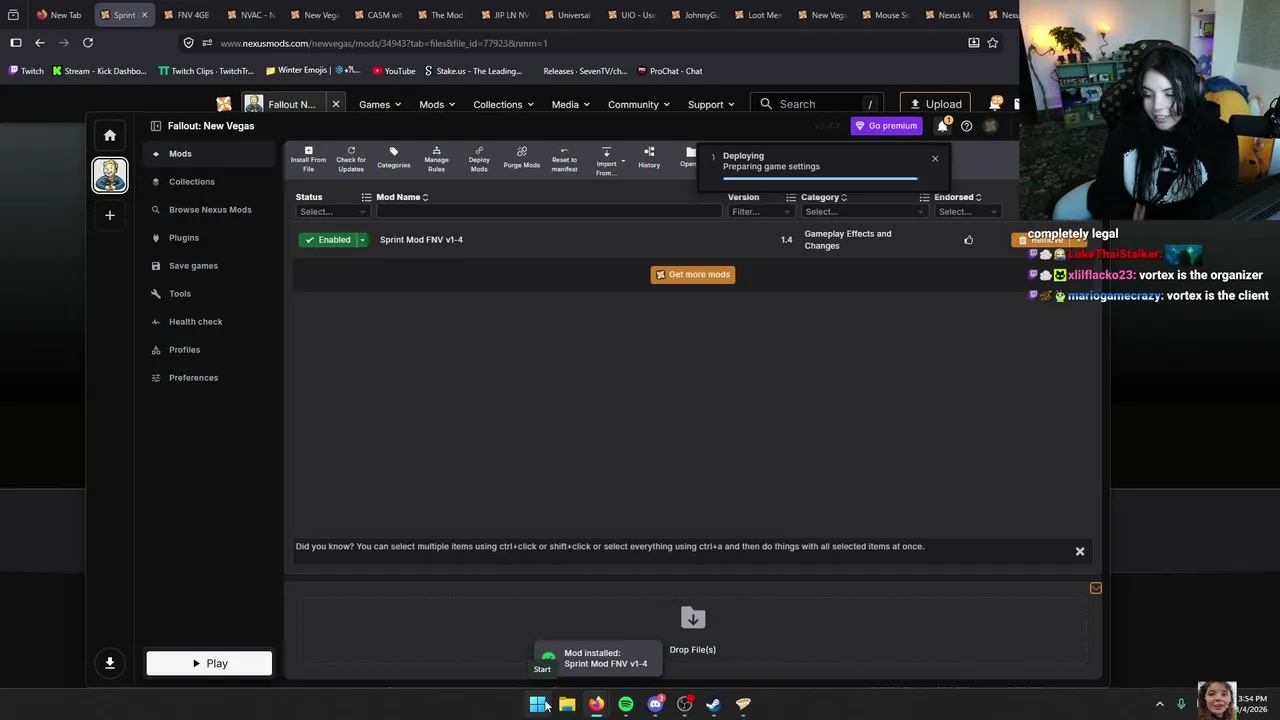Open Preferences in the Vortex sidebar
Screen dimensions: 1280x720
click(210, 378)
